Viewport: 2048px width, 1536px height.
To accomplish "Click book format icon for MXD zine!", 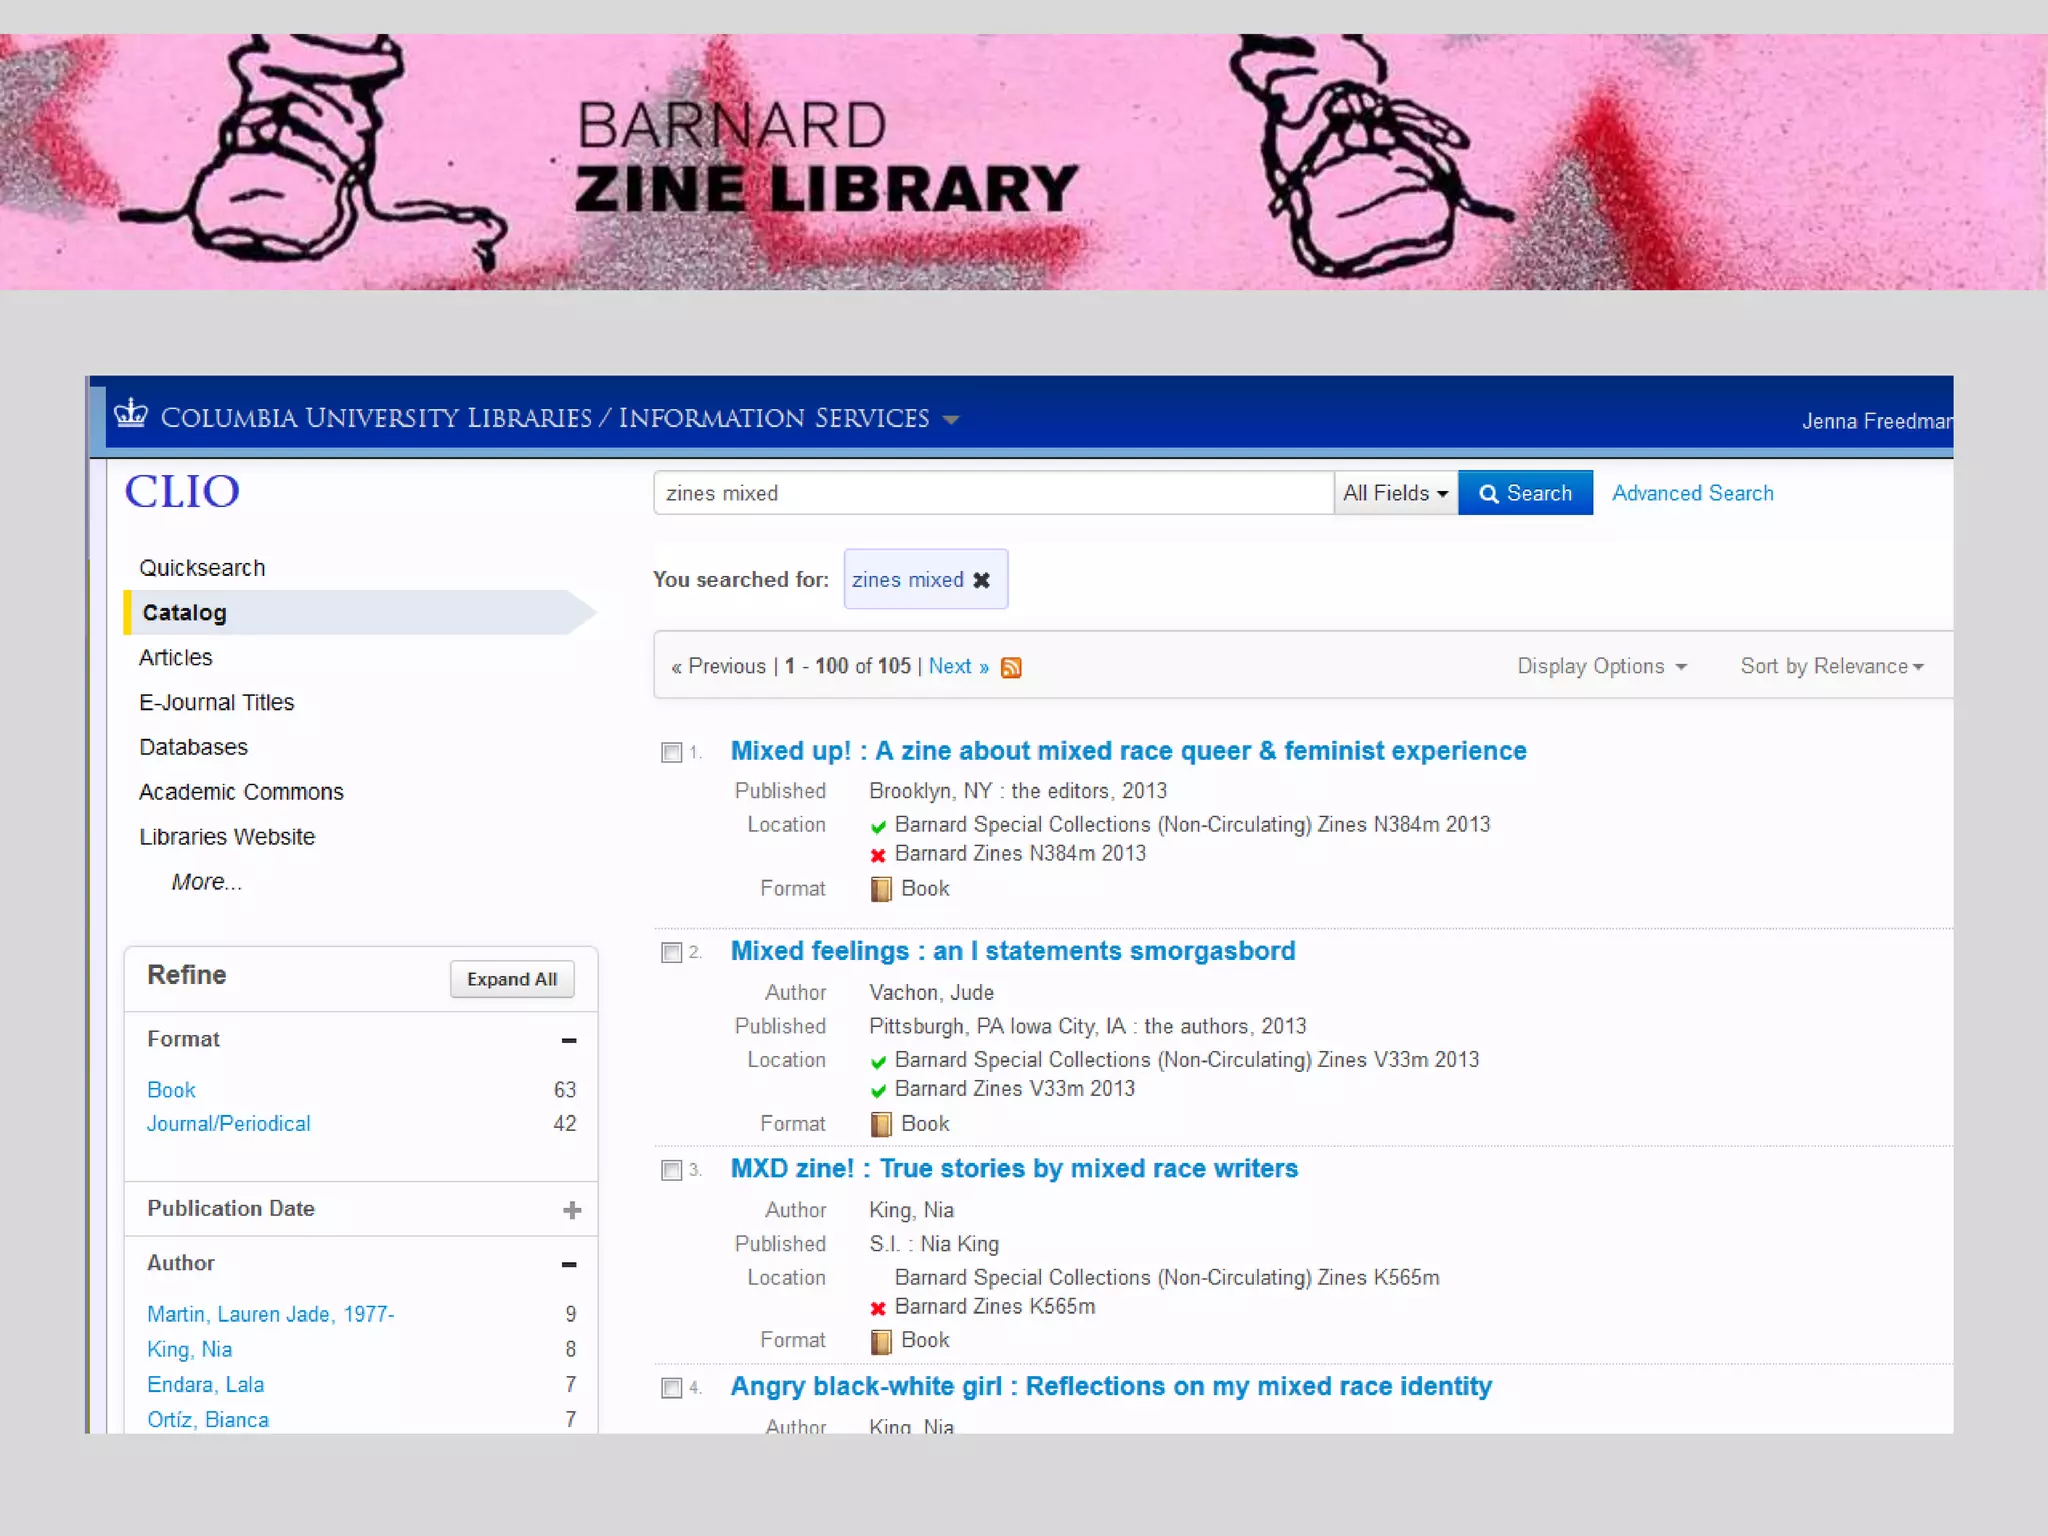I will 881,1341.
